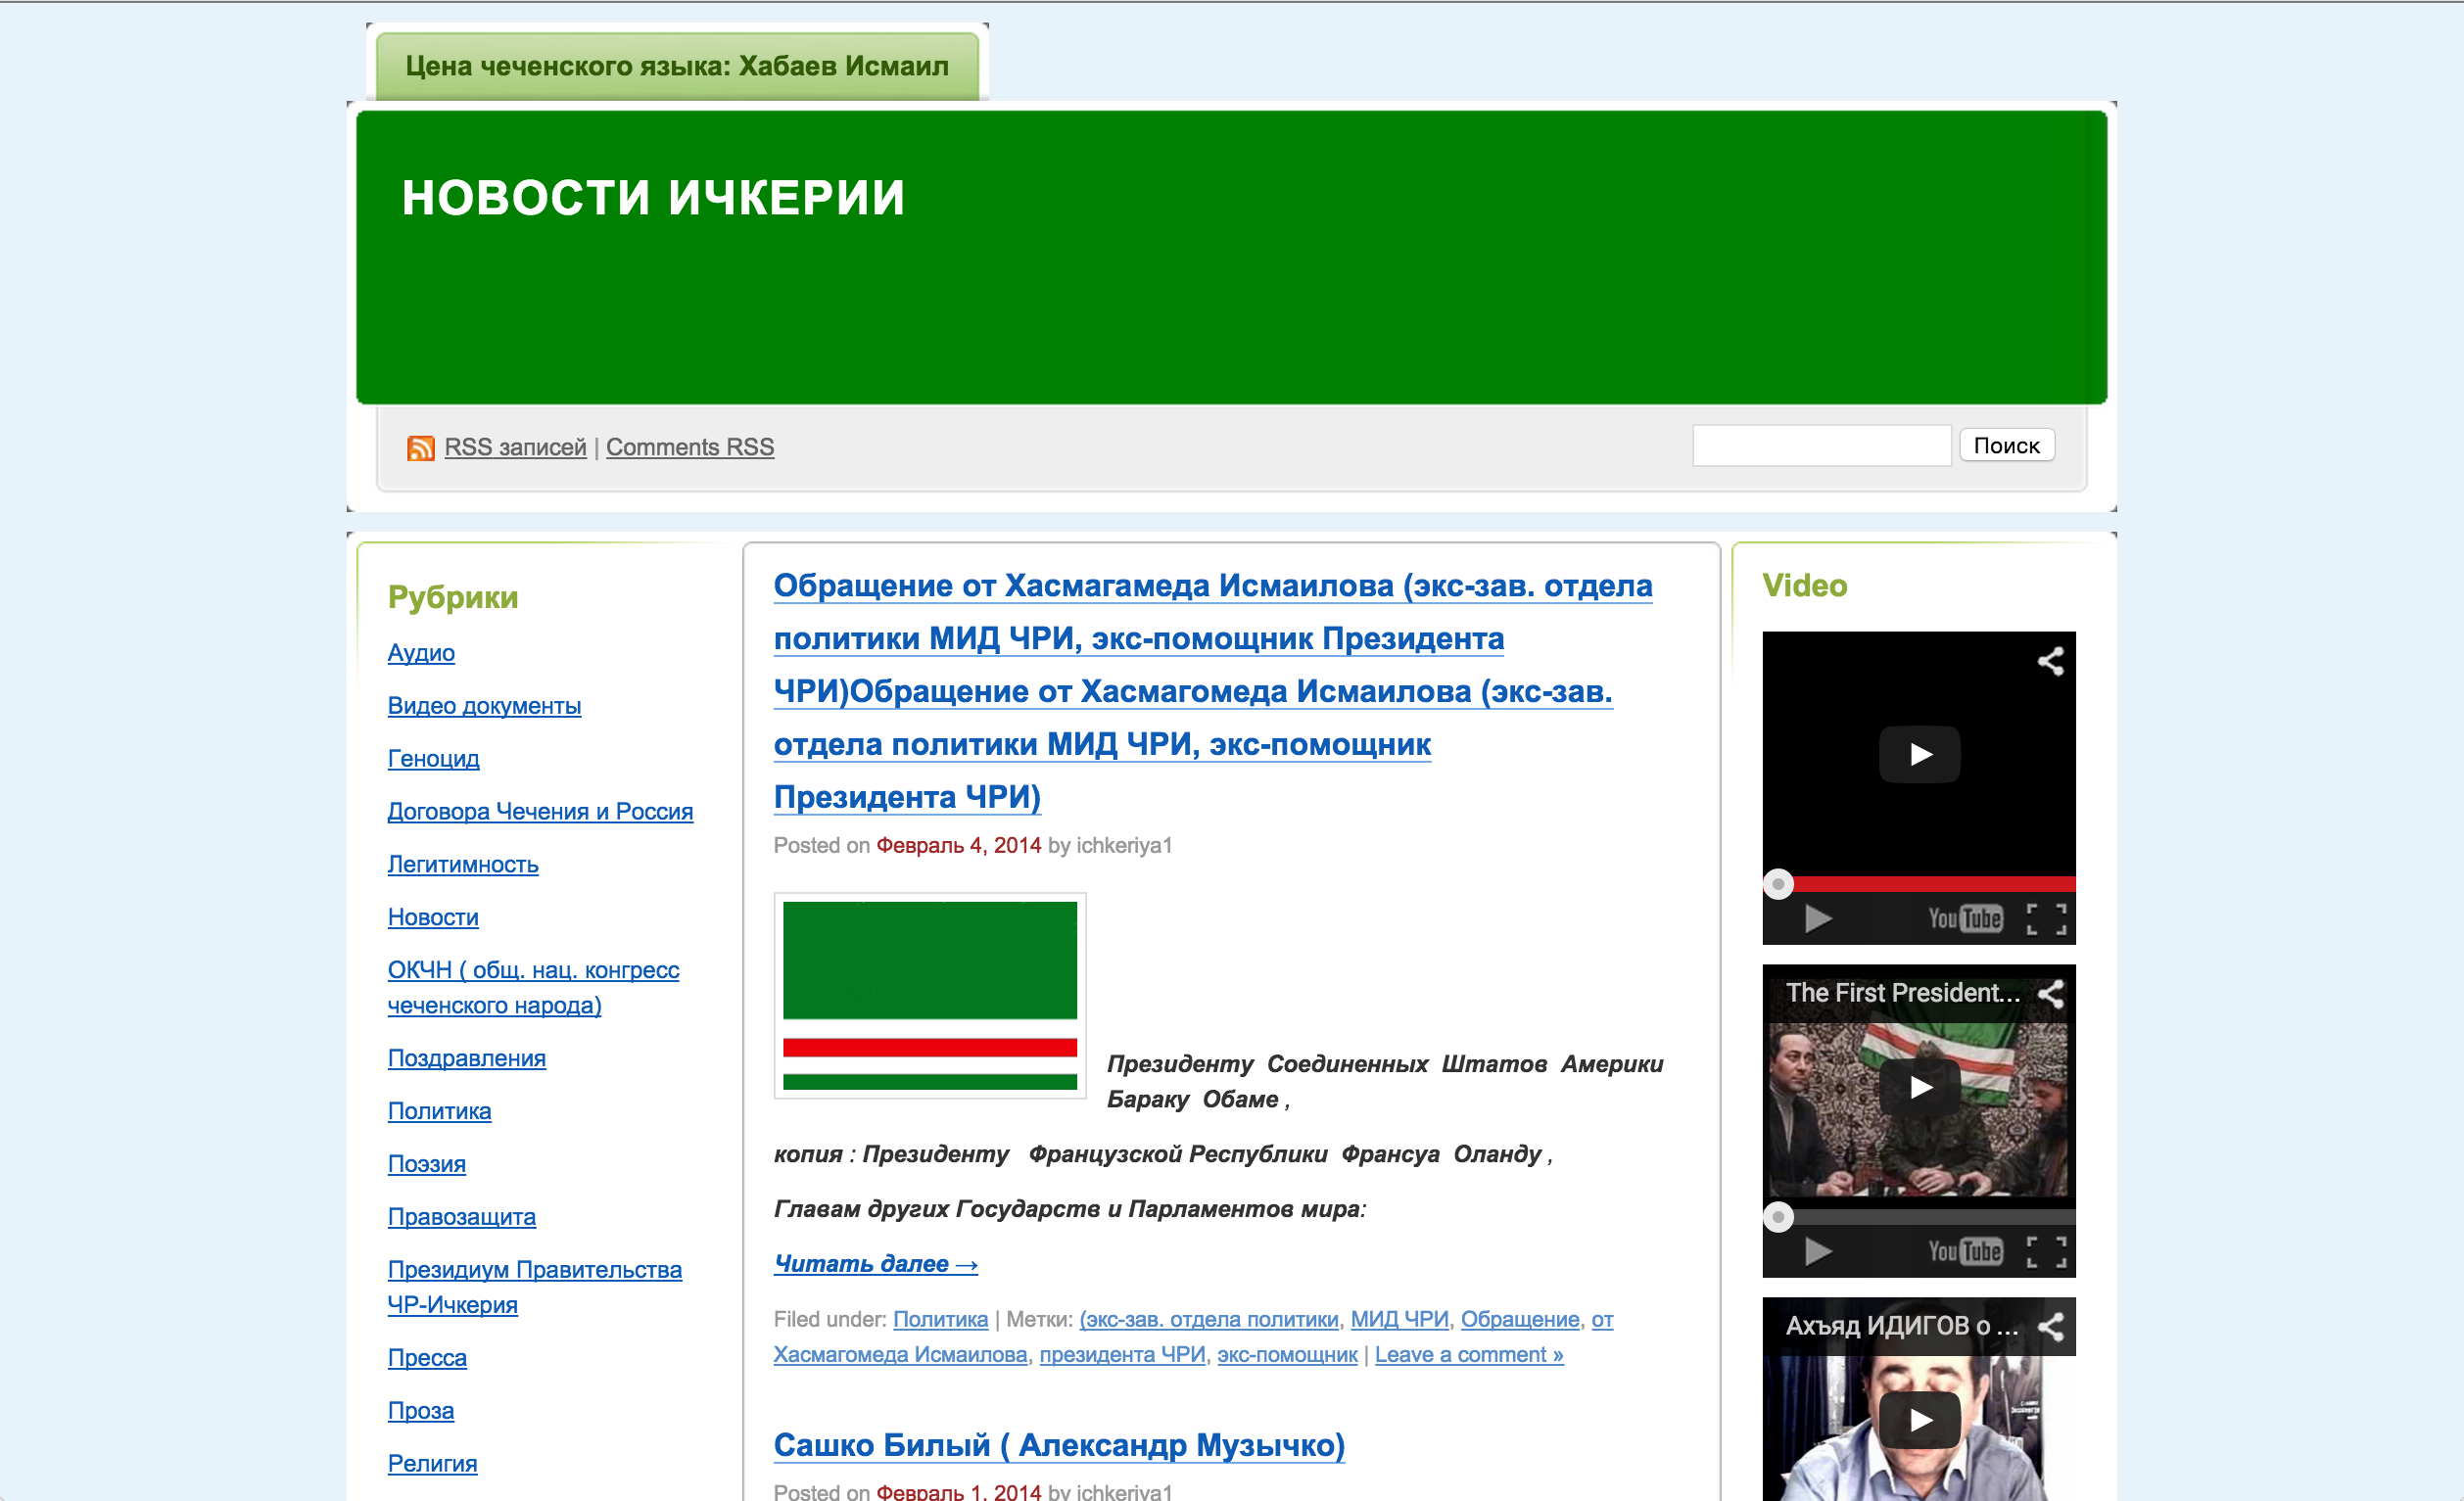Open fullscreen on first video player
This screenshot has width=2464, height=1501.
tap(2045, 918)
